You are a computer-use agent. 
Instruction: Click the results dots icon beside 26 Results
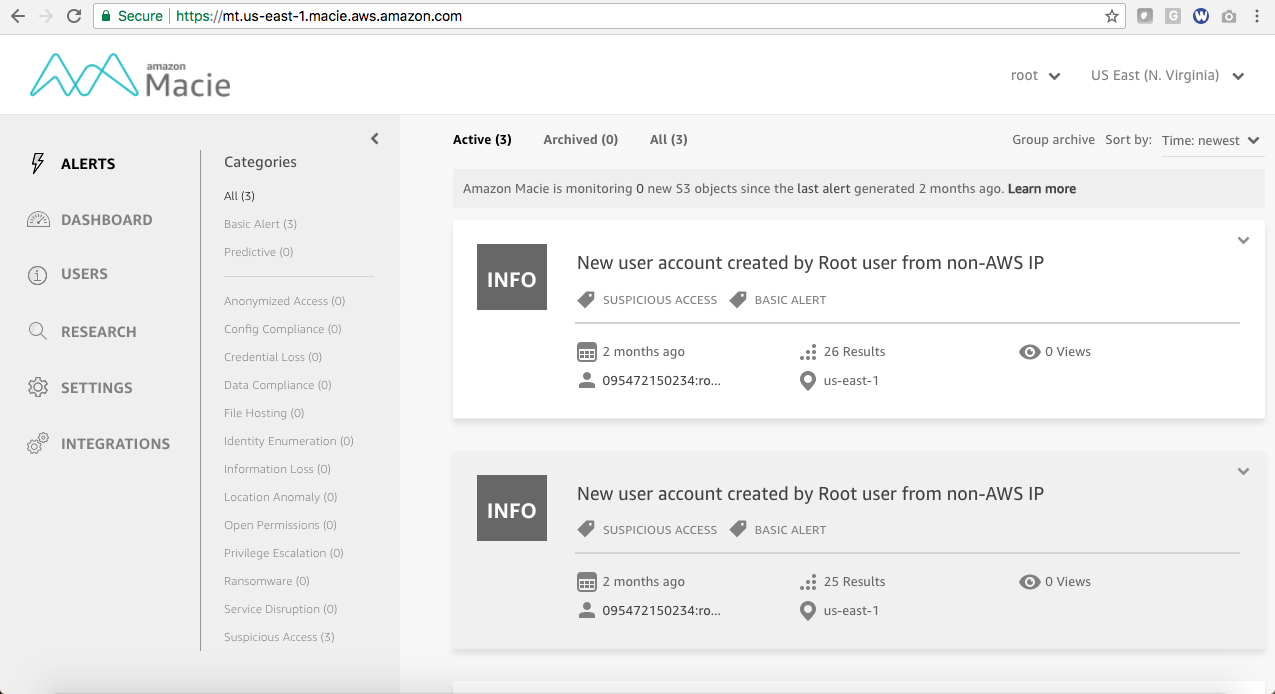808,352
